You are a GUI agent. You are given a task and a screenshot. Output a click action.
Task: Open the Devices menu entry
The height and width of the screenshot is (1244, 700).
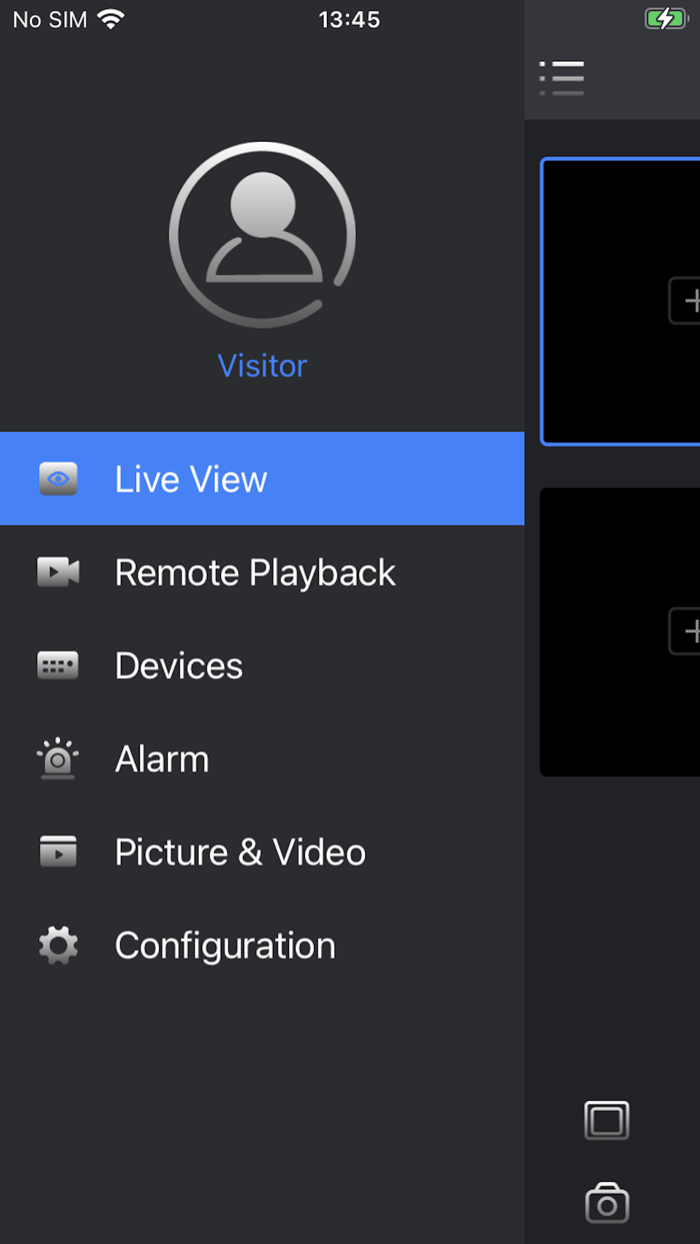pyautogui.click(x=179, y=665)
